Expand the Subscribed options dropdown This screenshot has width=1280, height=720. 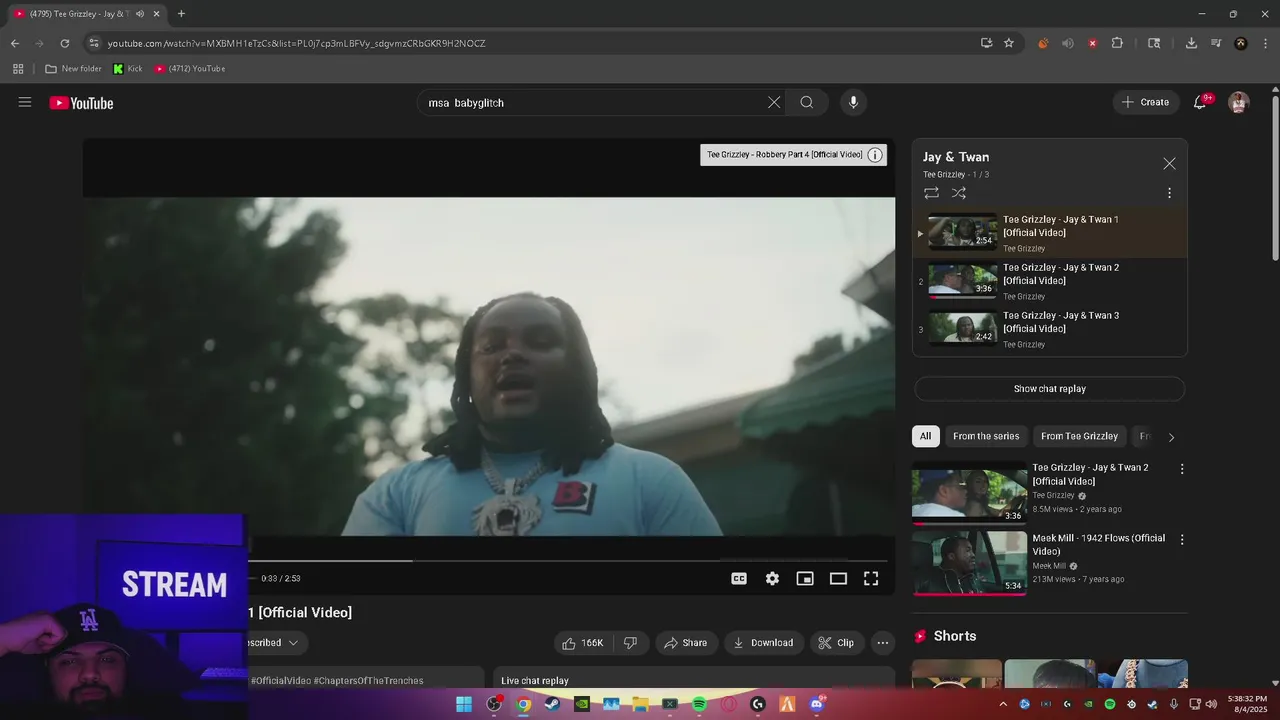276,643
